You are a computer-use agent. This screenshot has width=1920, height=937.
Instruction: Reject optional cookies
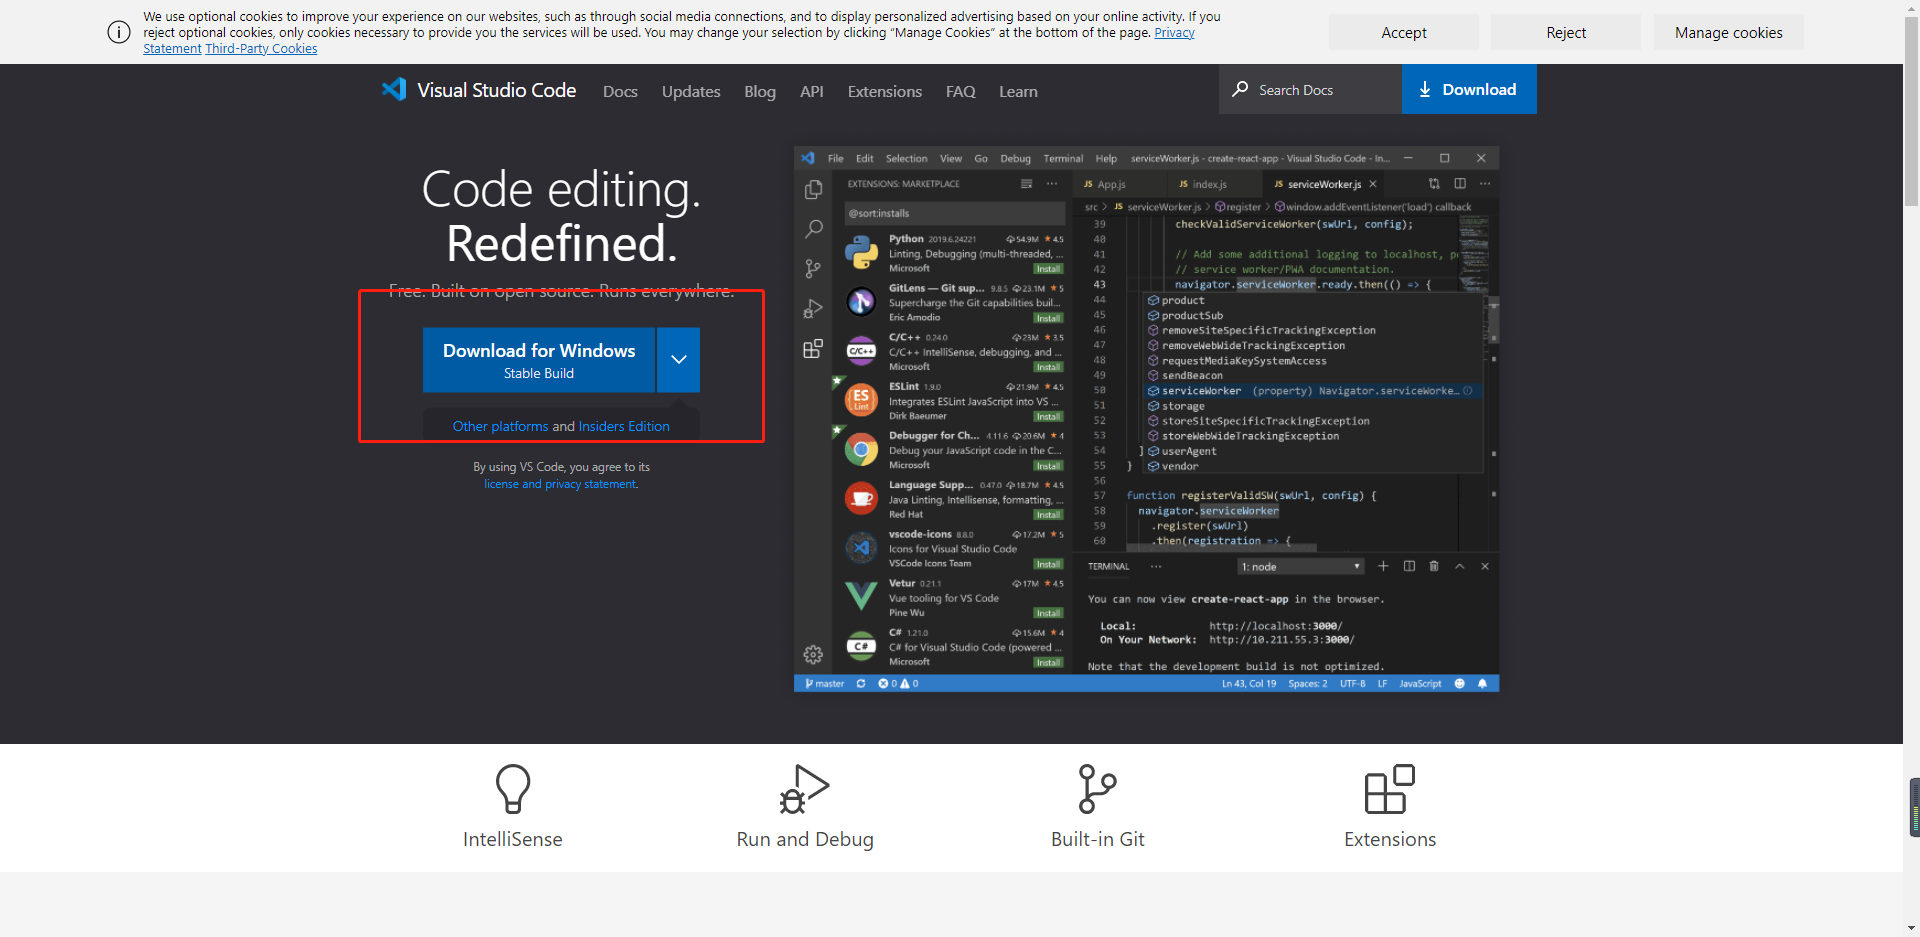pyautogui.click(x=1566, y=32)
